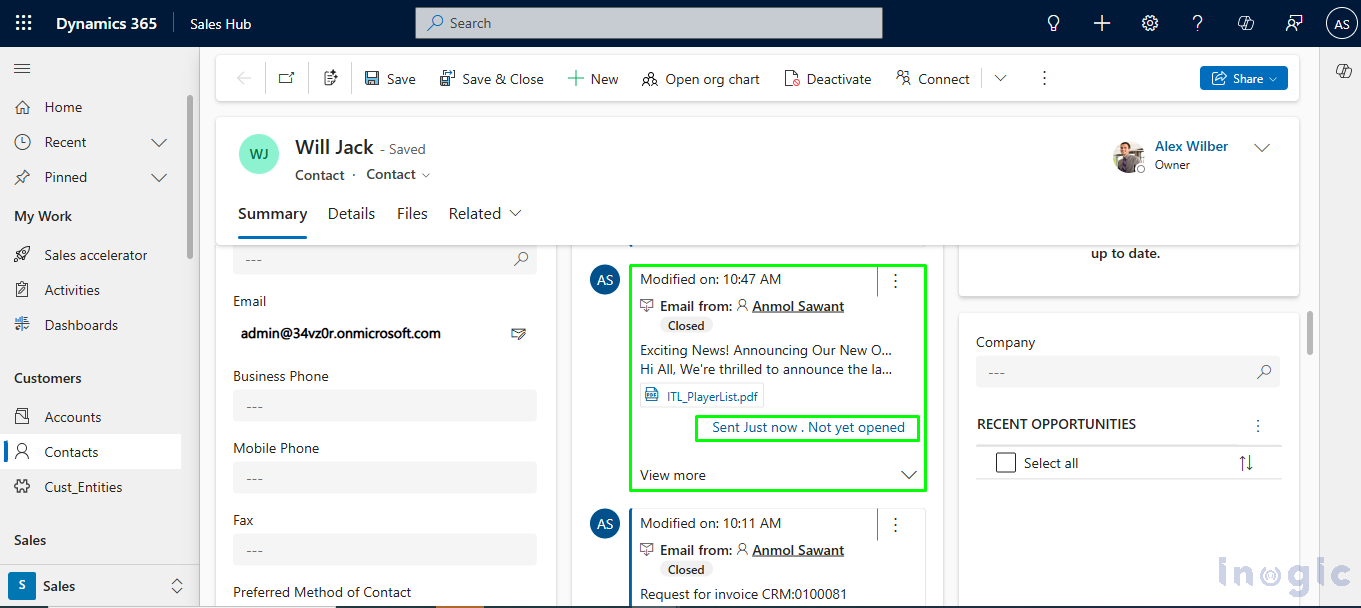Expand the Pinned section
The image size is (1361, 608).
[158, 177]
